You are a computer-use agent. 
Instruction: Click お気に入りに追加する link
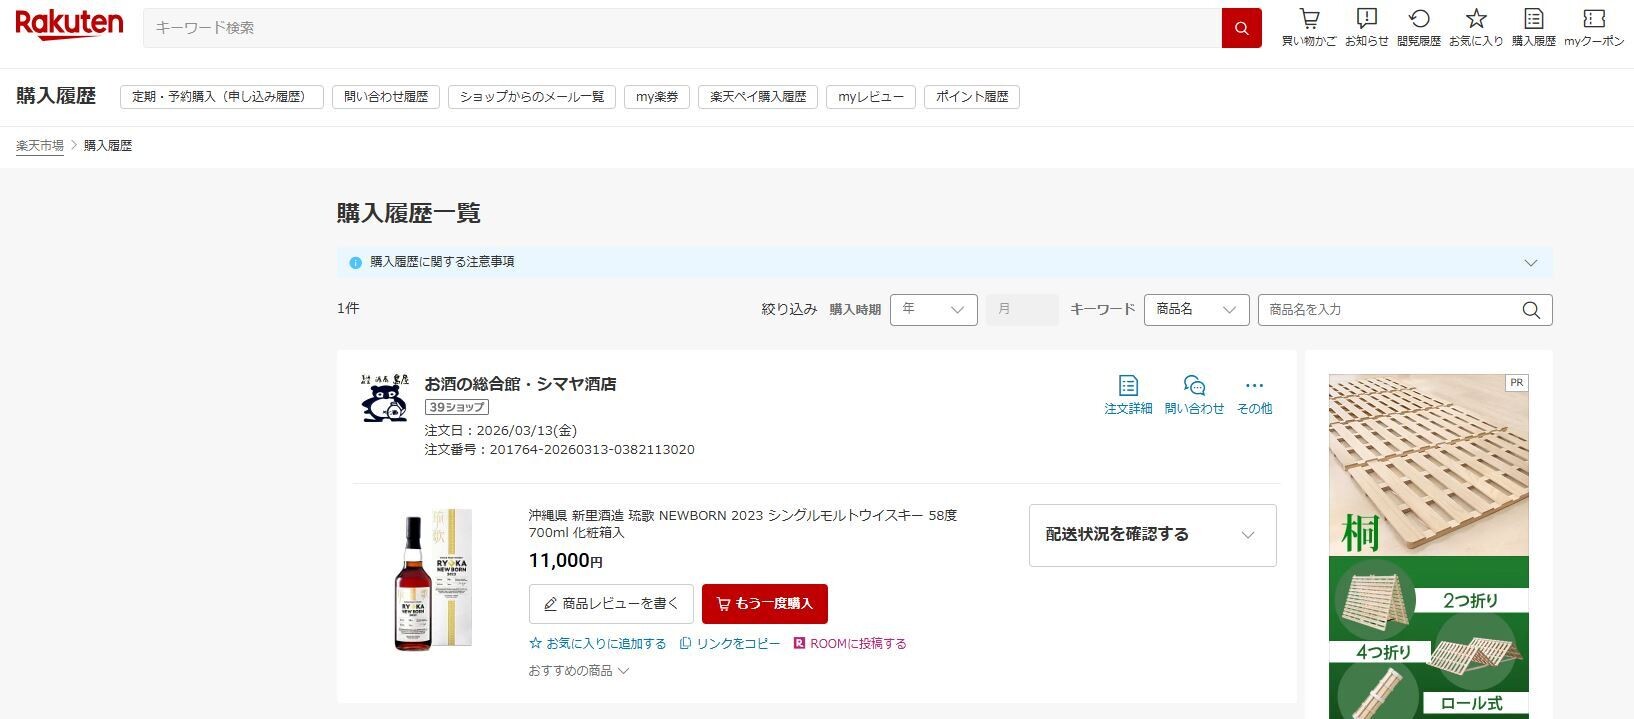pyautogui.click(x=597, y=644)
